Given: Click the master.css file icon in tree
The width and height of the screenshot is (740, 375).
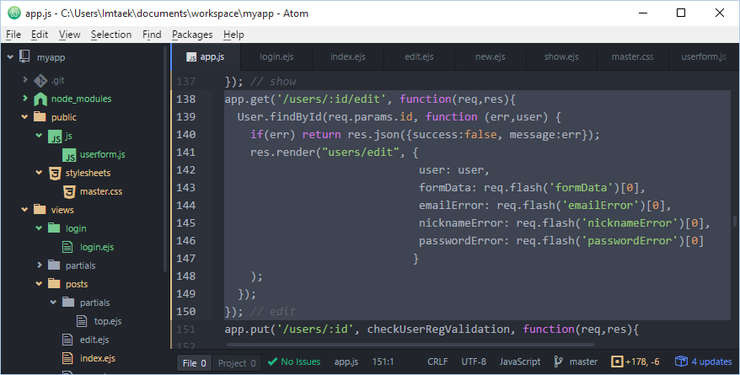Looking at the screenshot, I should (69, 192).
